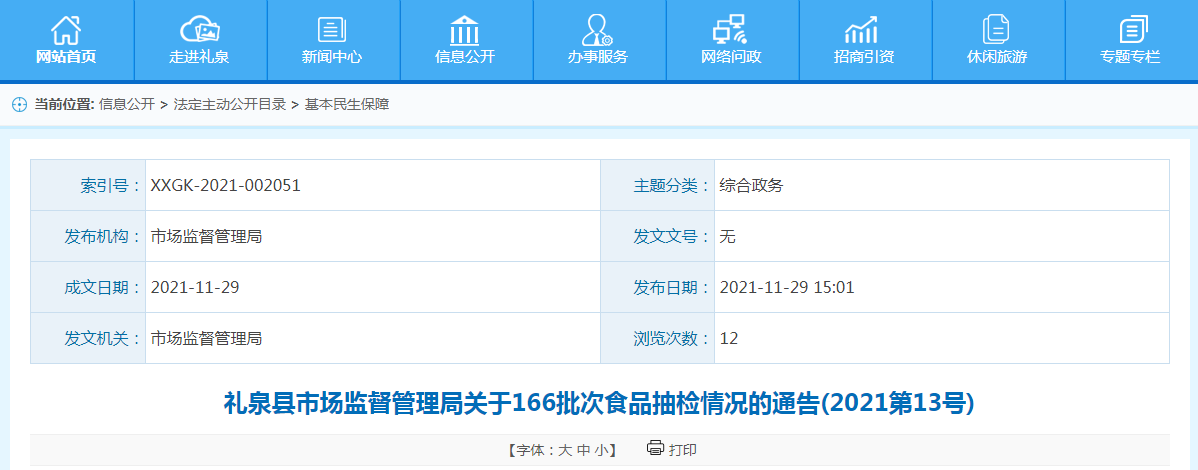This screenshot has width=1198, height=470.
Task: Click the 成文日期 value 2021-11-29
Action: (x=196, y=287)
